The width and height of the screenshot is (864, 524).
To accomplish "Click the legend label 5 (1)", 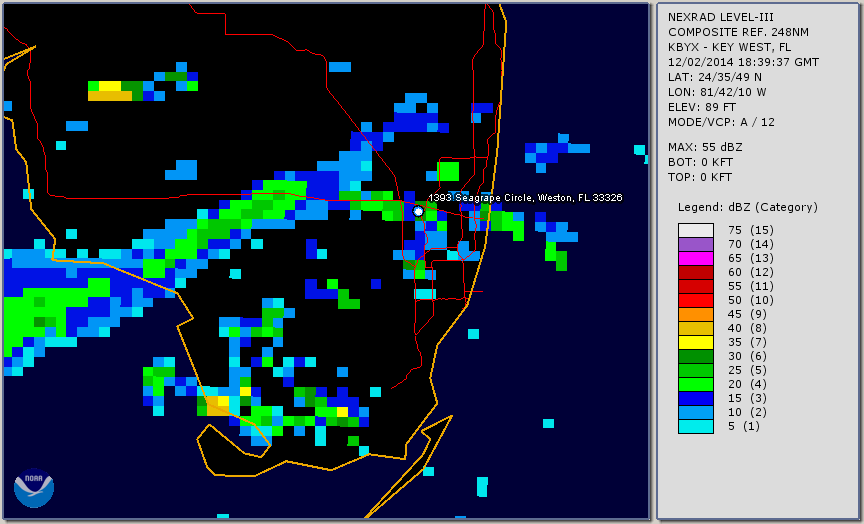I will 743,426.
